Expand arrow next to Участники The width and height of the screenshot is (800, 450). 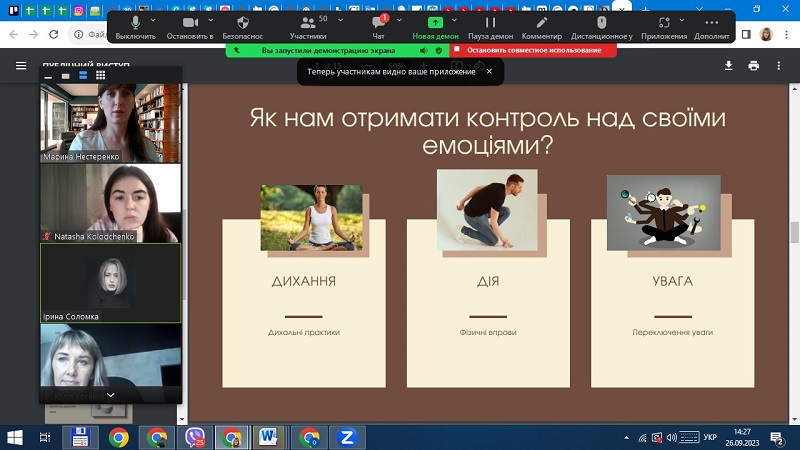340,20
